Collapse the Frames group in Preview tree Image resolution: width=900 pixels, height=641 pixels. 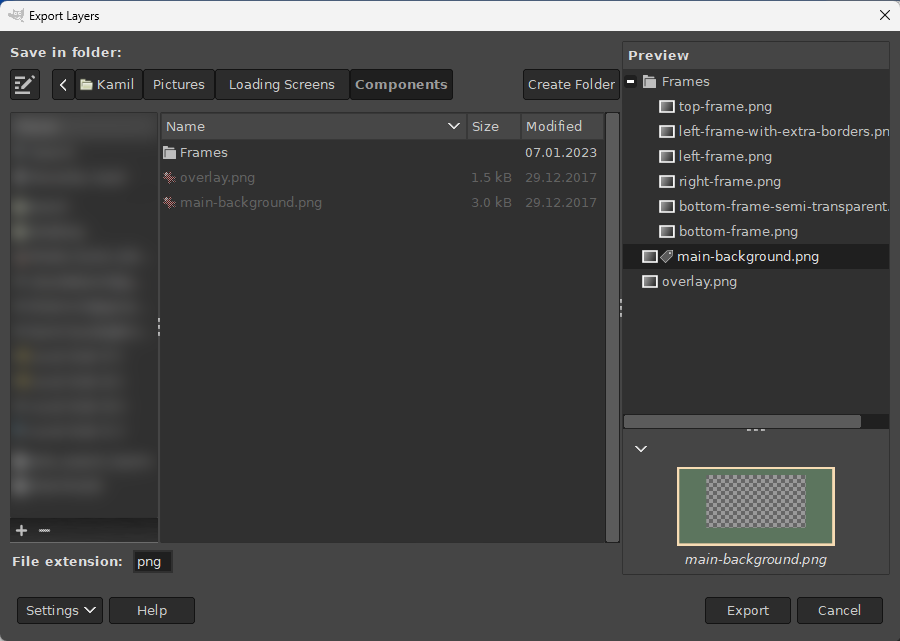[x=631, y=82]
